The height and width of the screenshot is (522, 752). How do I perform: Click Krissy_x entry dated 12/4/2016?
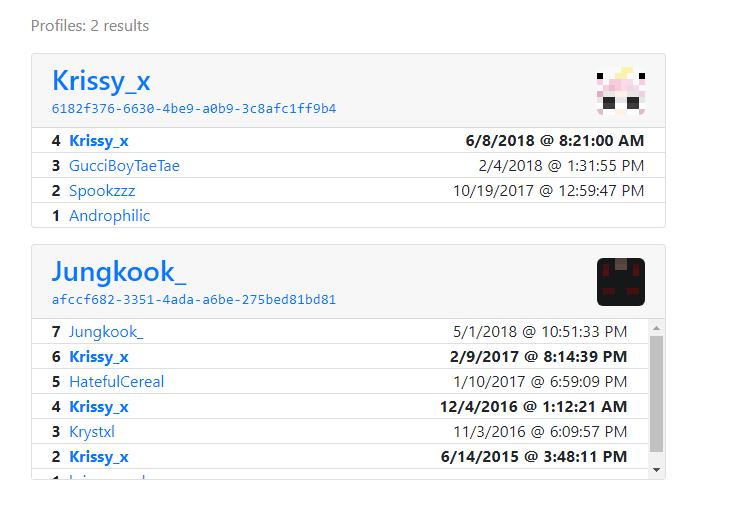pyautogui.click(x=98, y=407)
